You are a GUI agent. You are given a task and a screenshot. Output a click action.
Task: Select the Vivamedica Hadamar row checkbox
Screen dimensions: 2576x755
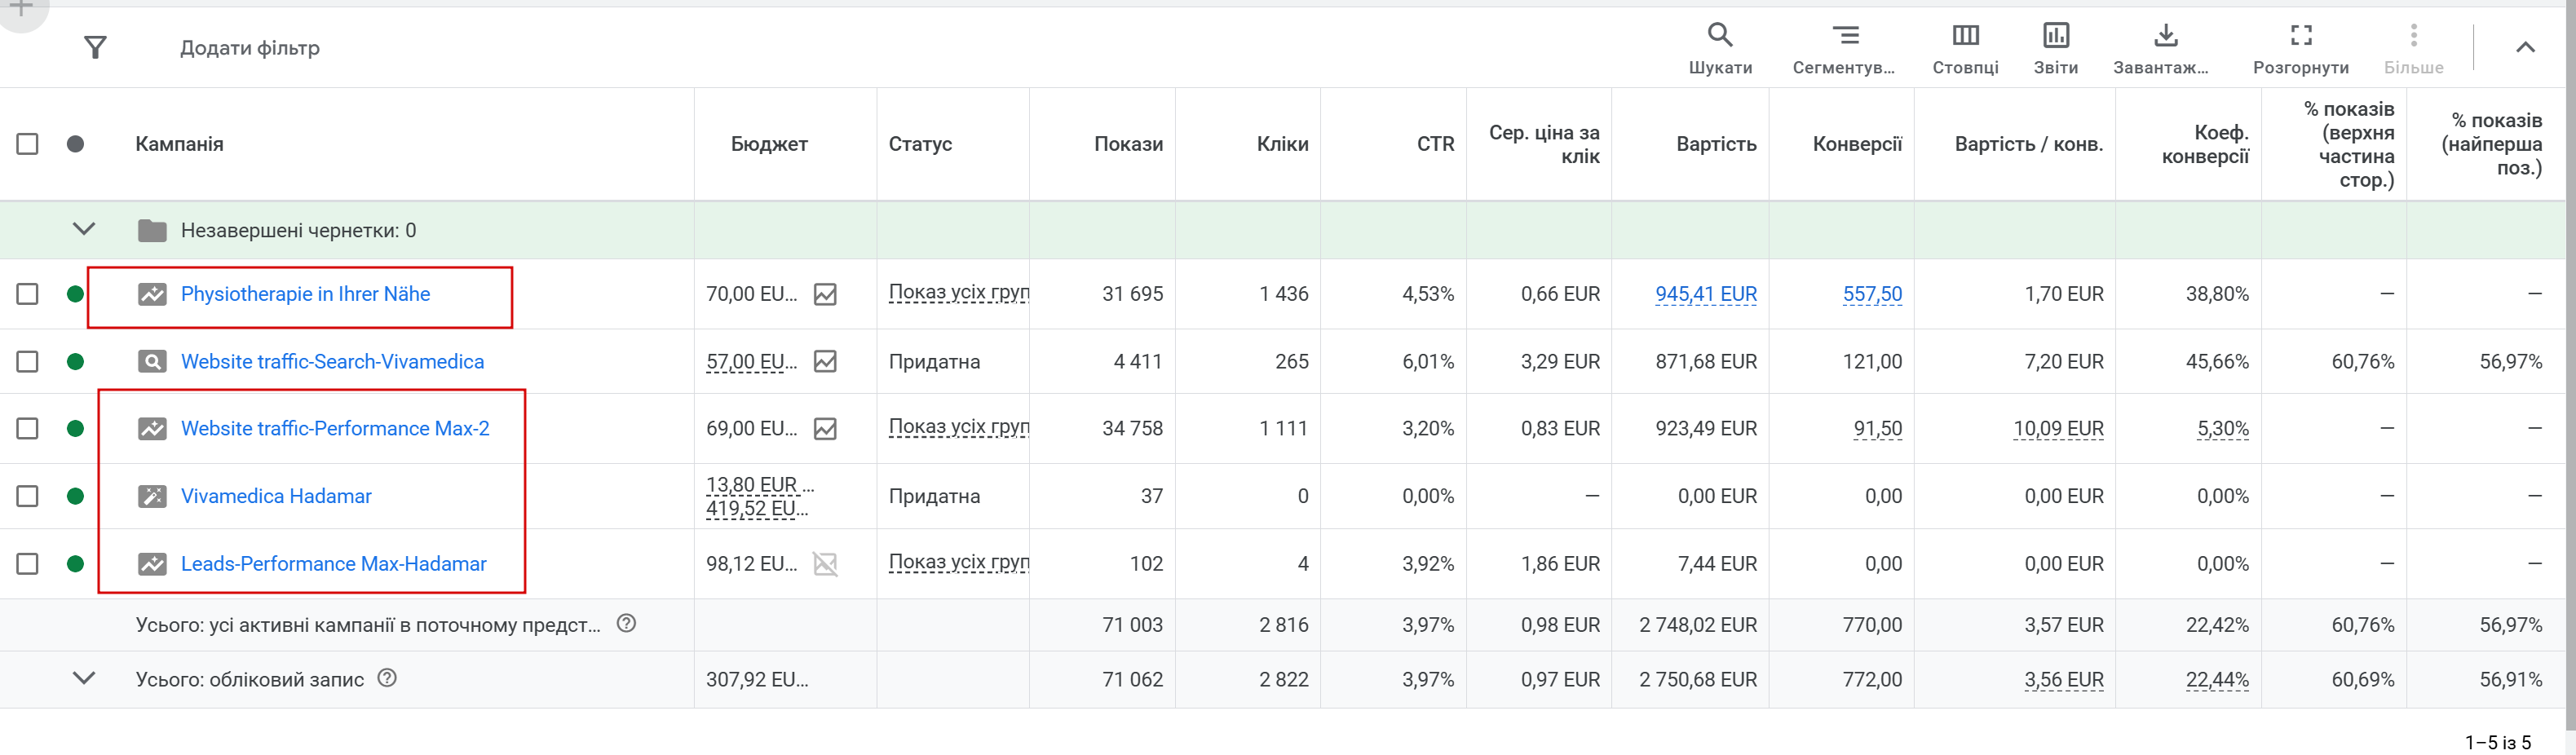coord(28,496)
